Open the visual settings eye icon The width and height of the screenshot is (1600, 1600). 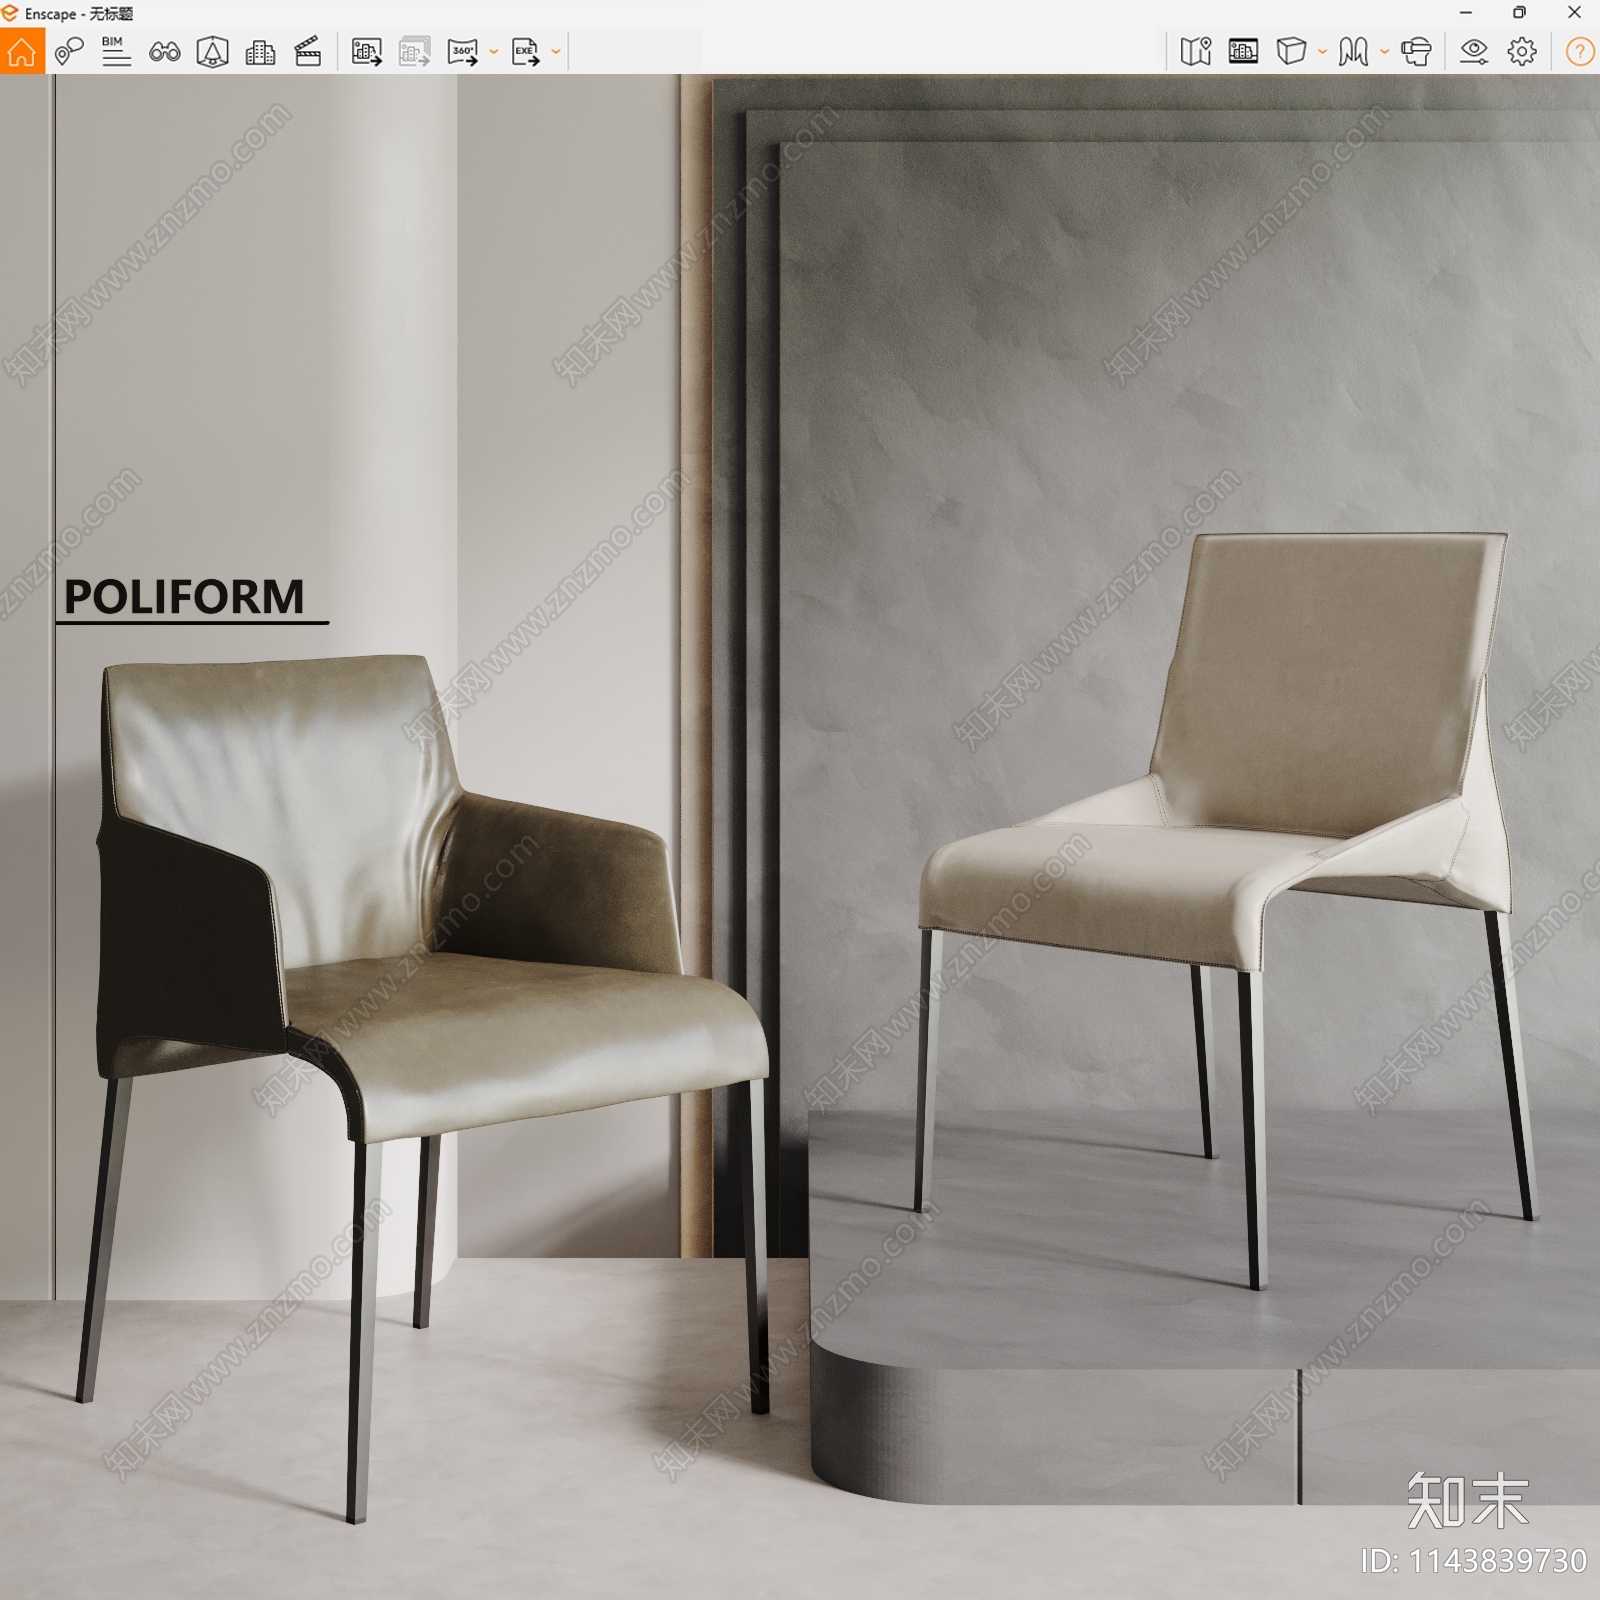[x=1474, y=51]
